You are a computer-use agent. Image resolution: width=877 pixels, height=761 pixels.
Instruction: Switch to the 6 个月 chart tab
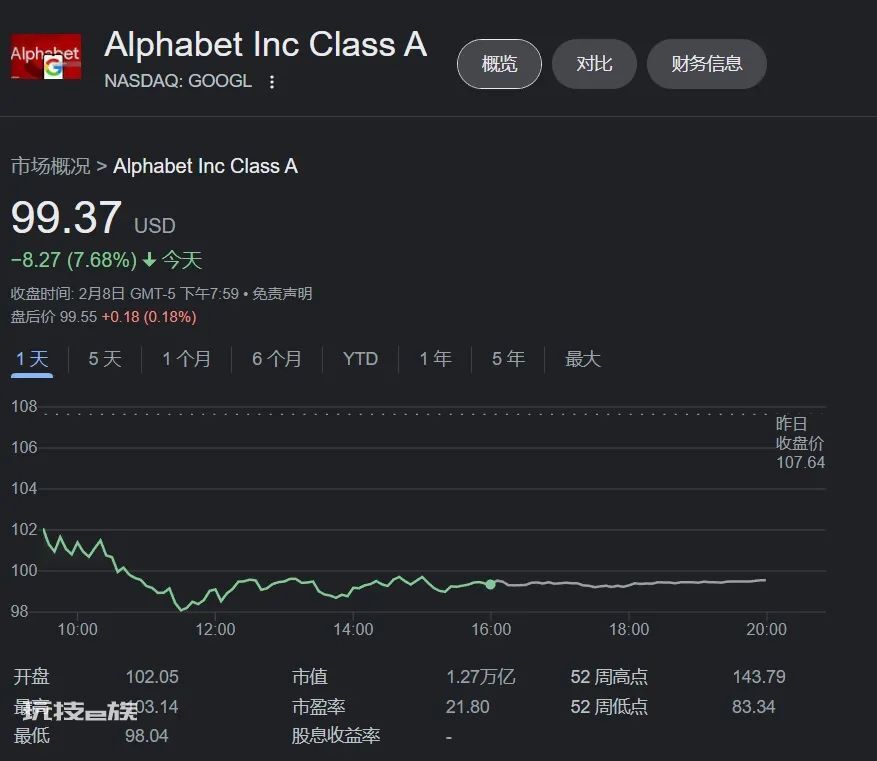coord(277,359)
